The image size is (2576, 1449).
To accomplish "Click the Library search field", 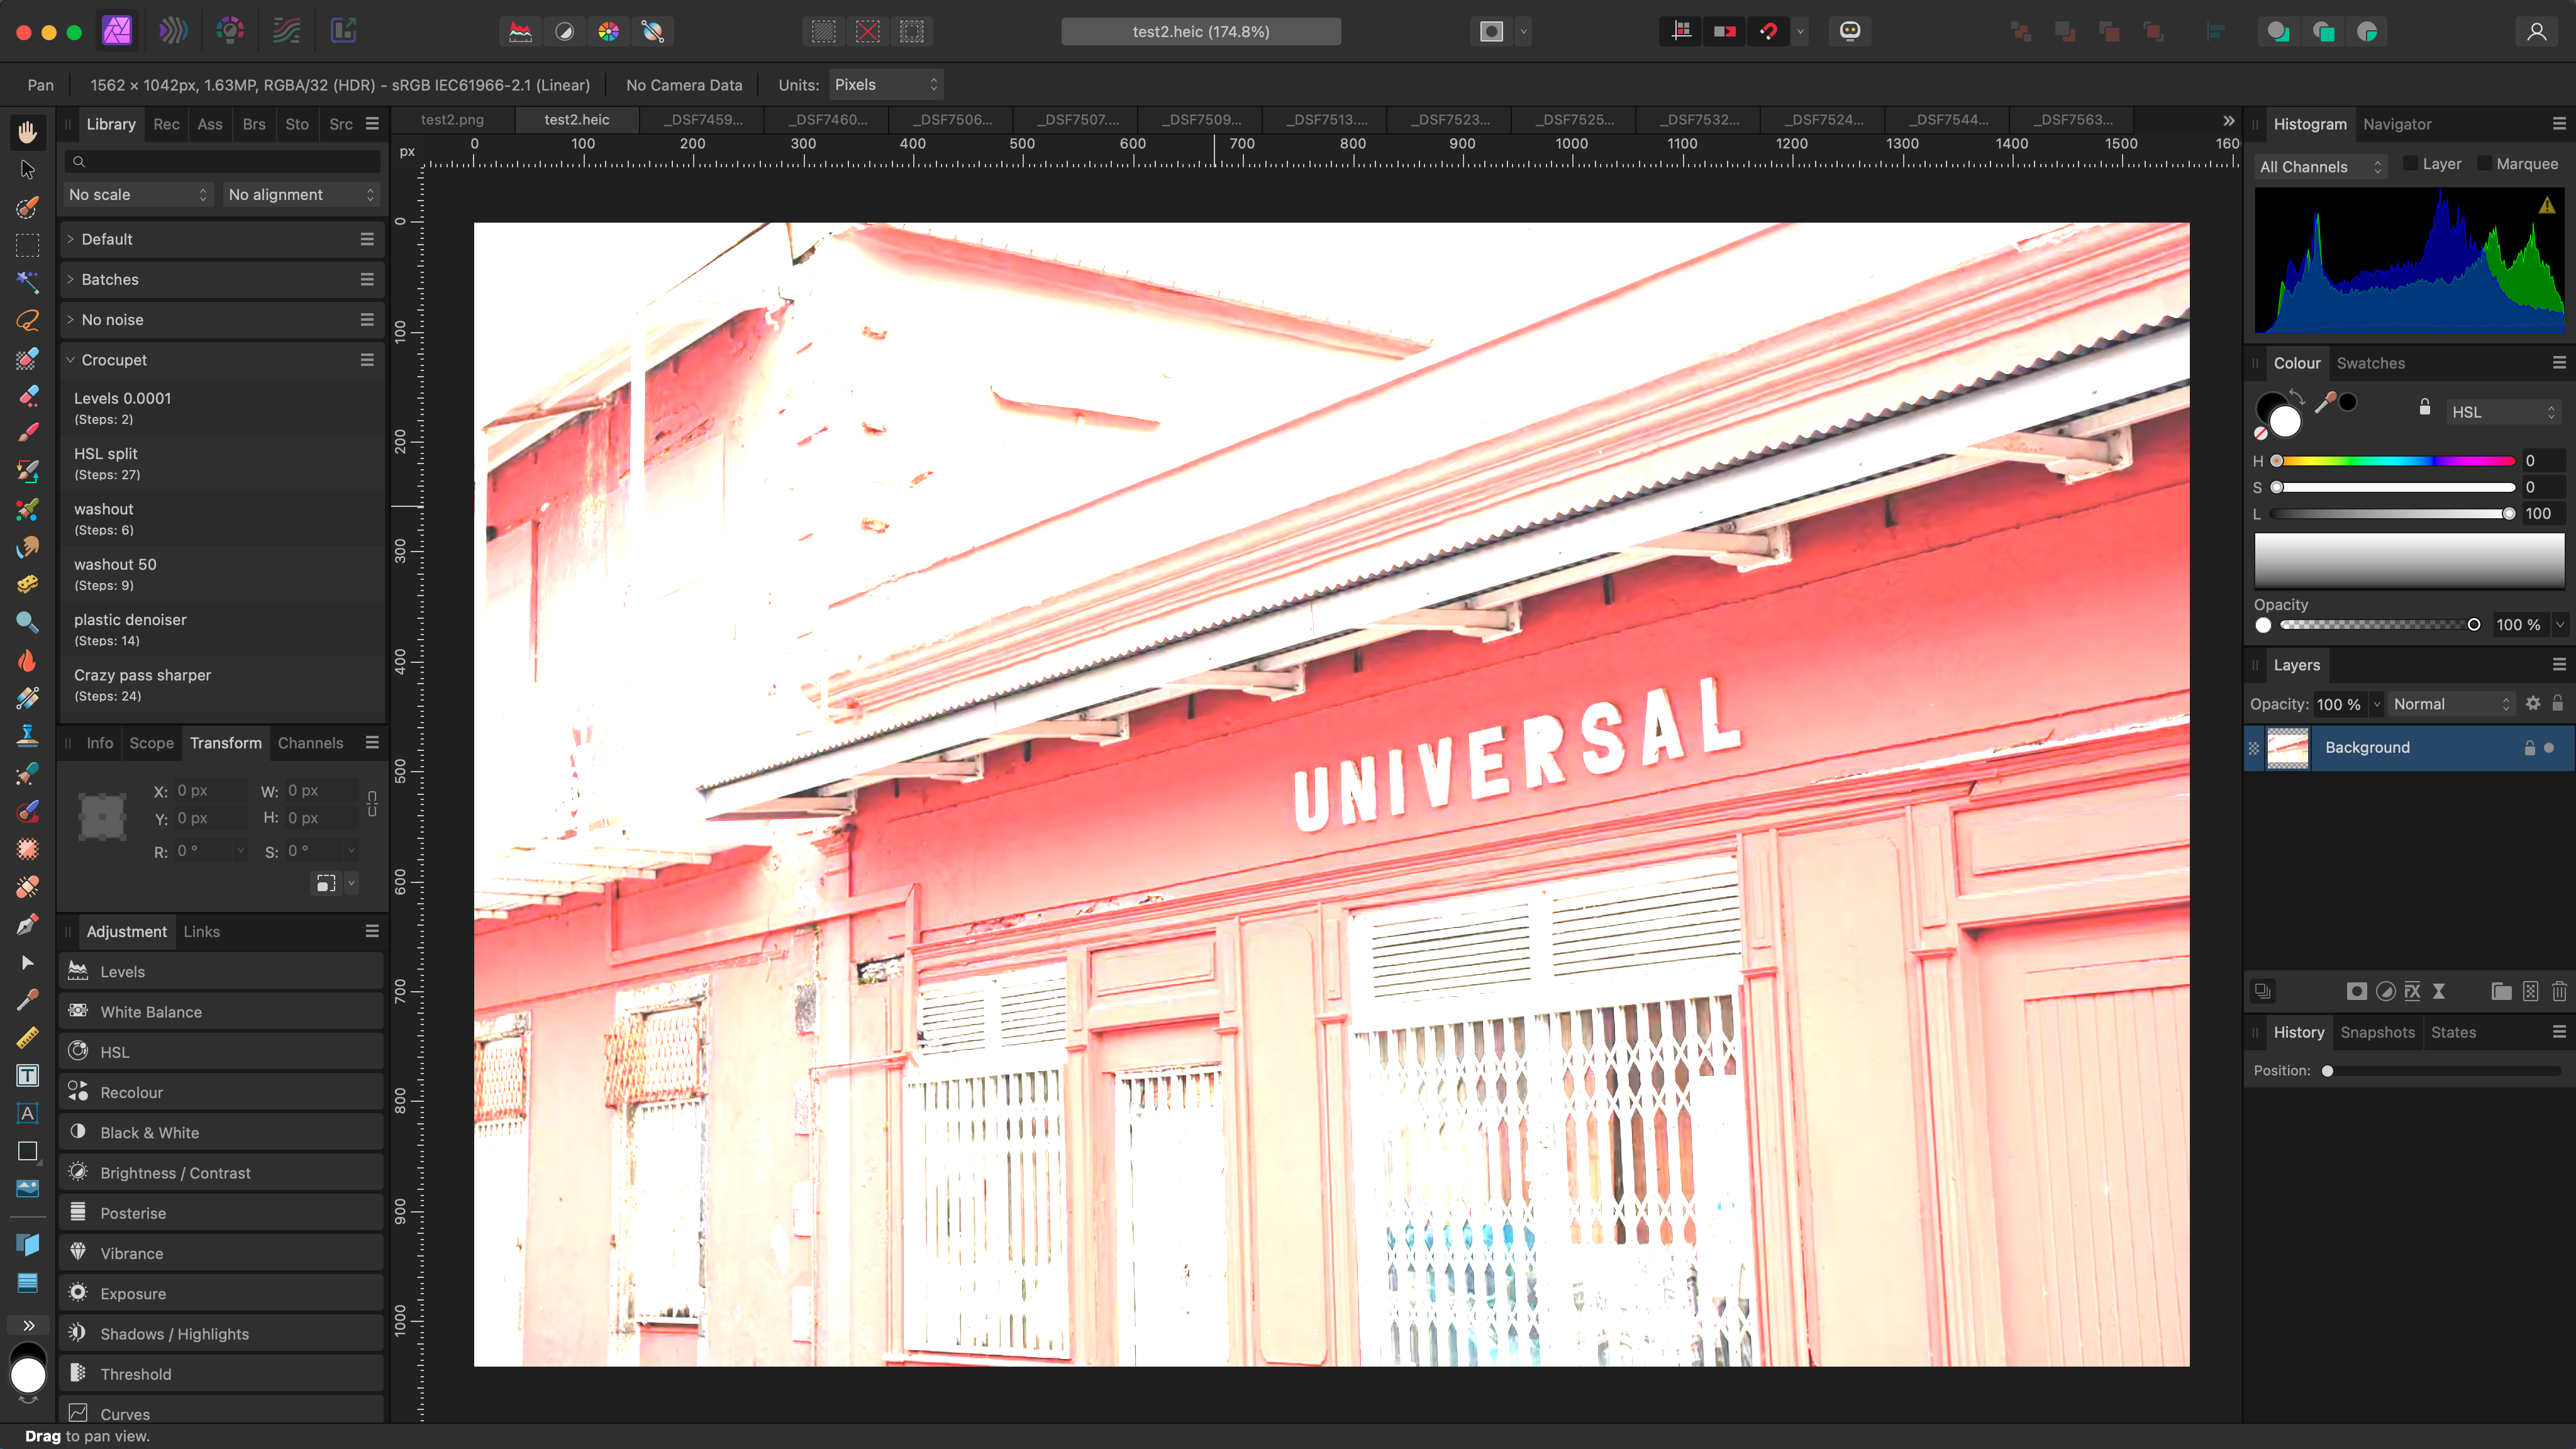I will 222,161.
